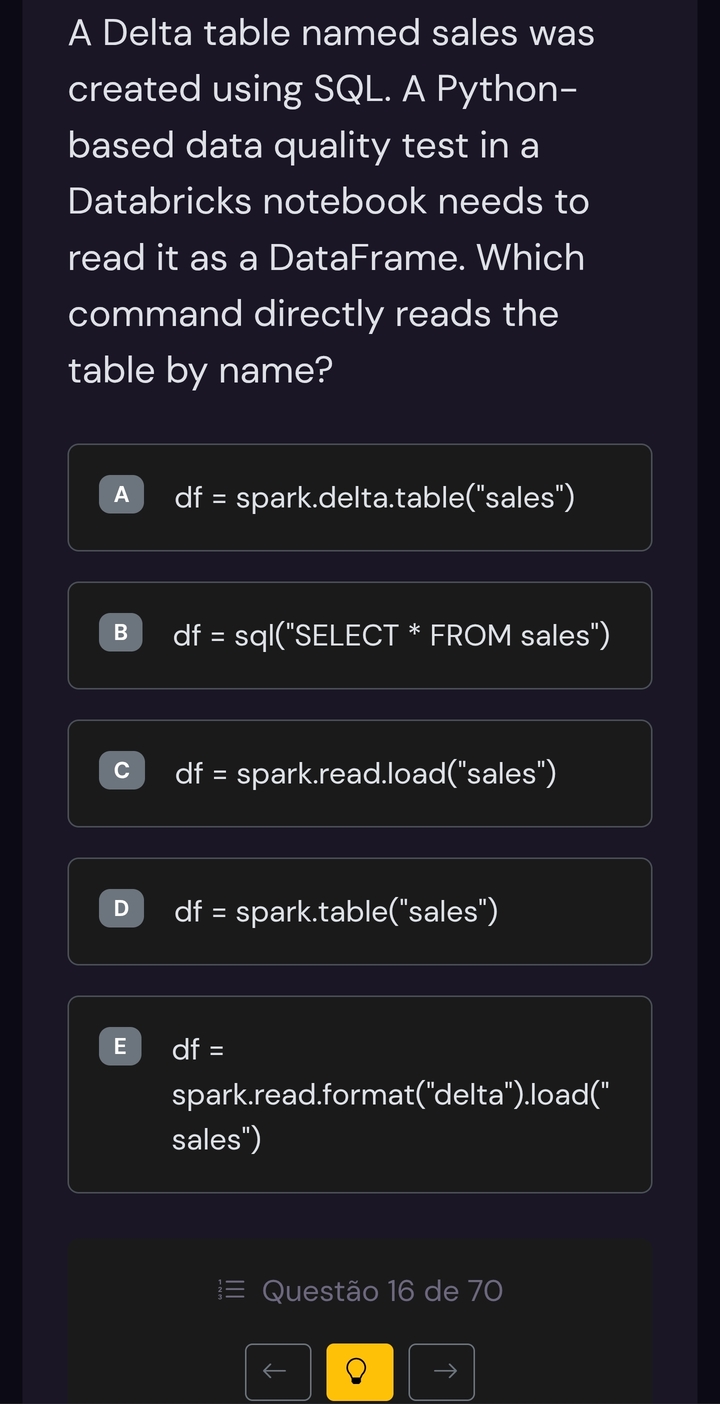This screenshot has height=1404, width=720.
Task: Click 'created using SQL' in the question
Action: click(x=230, y=90)
